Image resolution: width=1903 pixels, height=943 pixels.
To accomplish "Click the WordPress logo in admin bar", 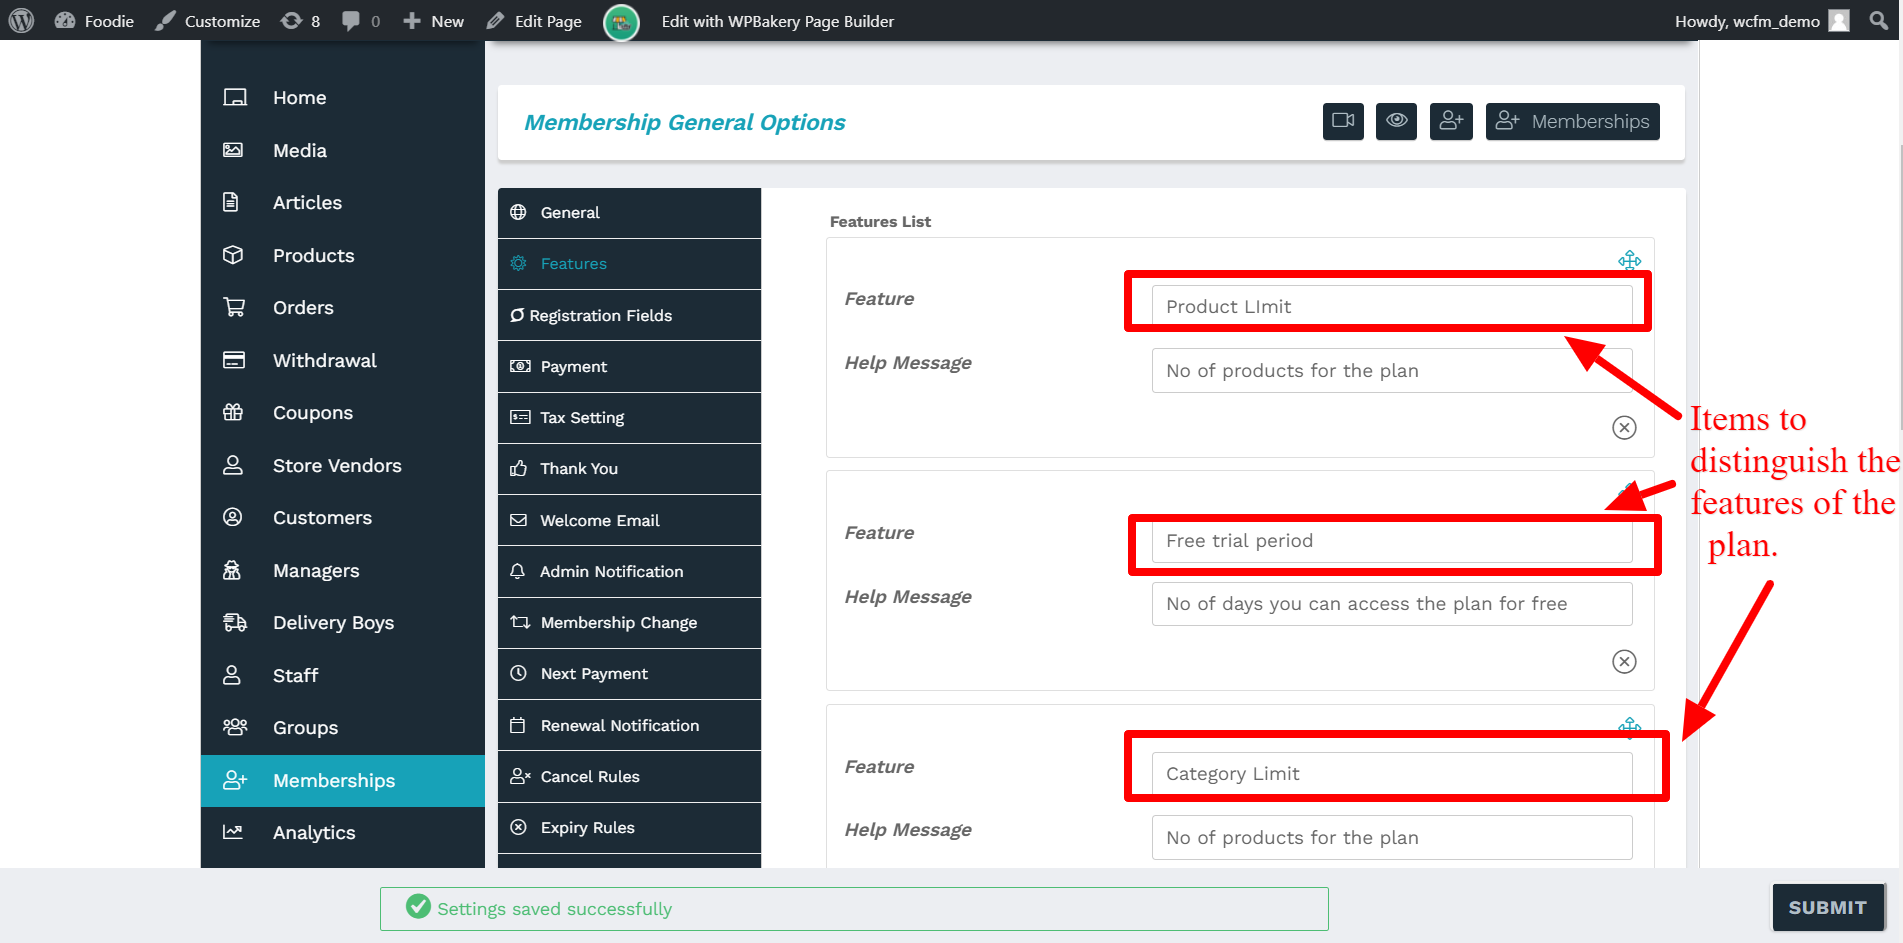I will 21,21.
